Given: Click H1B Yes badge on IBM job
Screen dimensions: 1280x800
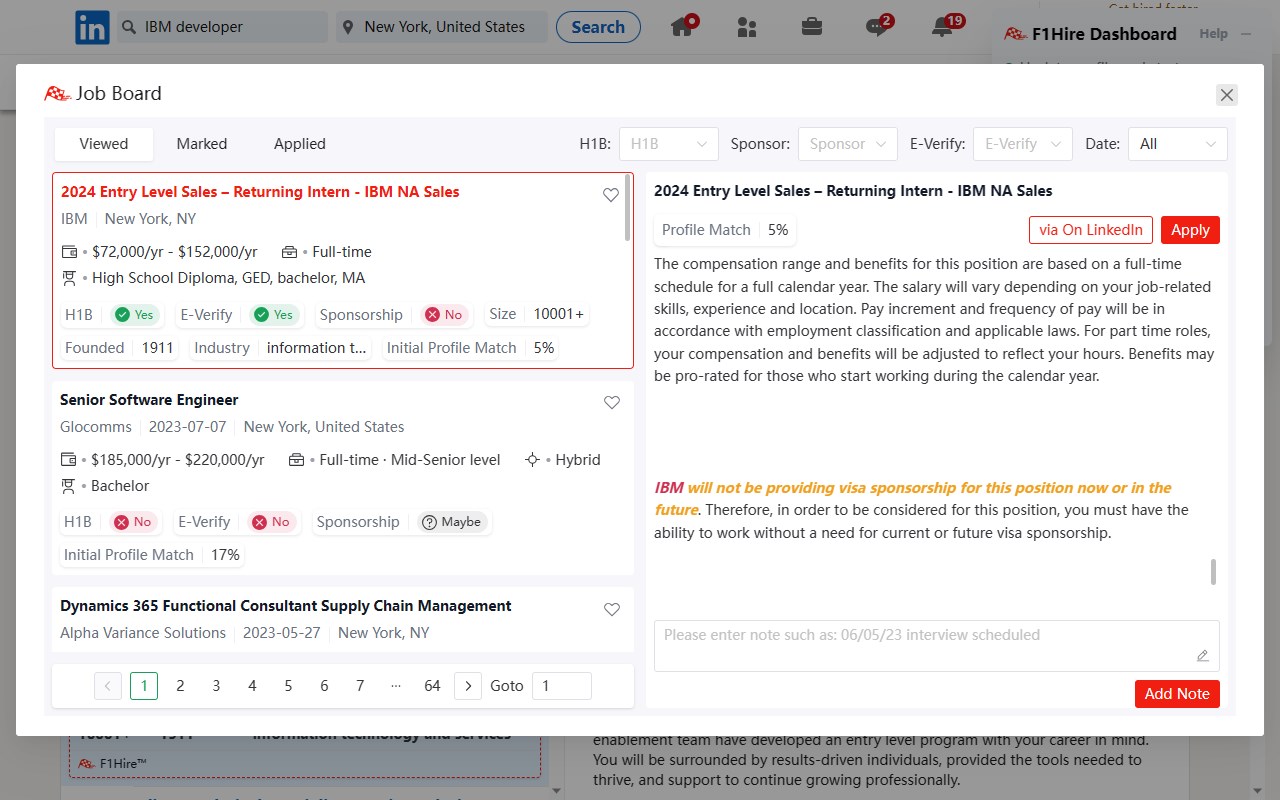Looking at the screenshot, I should click(x=134, y=315).
